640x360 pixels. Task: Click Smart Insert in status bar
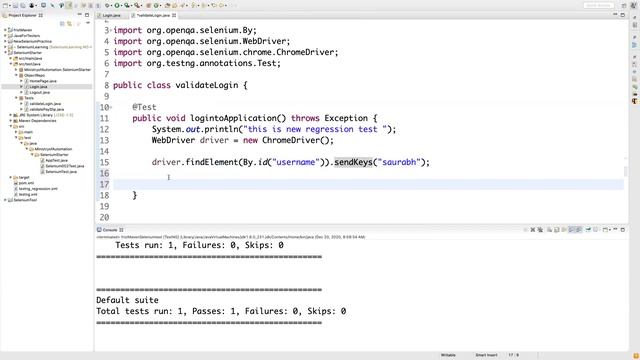coord(486,355)
